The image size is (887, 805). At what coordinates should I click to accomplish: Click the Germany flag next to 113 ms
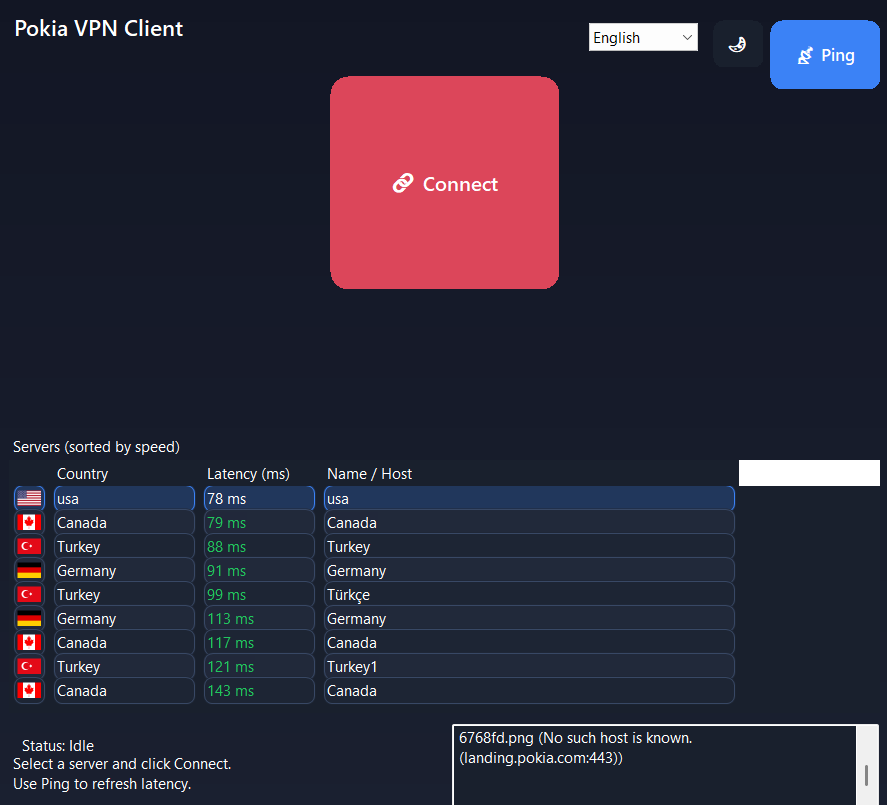tap(29, 618)
